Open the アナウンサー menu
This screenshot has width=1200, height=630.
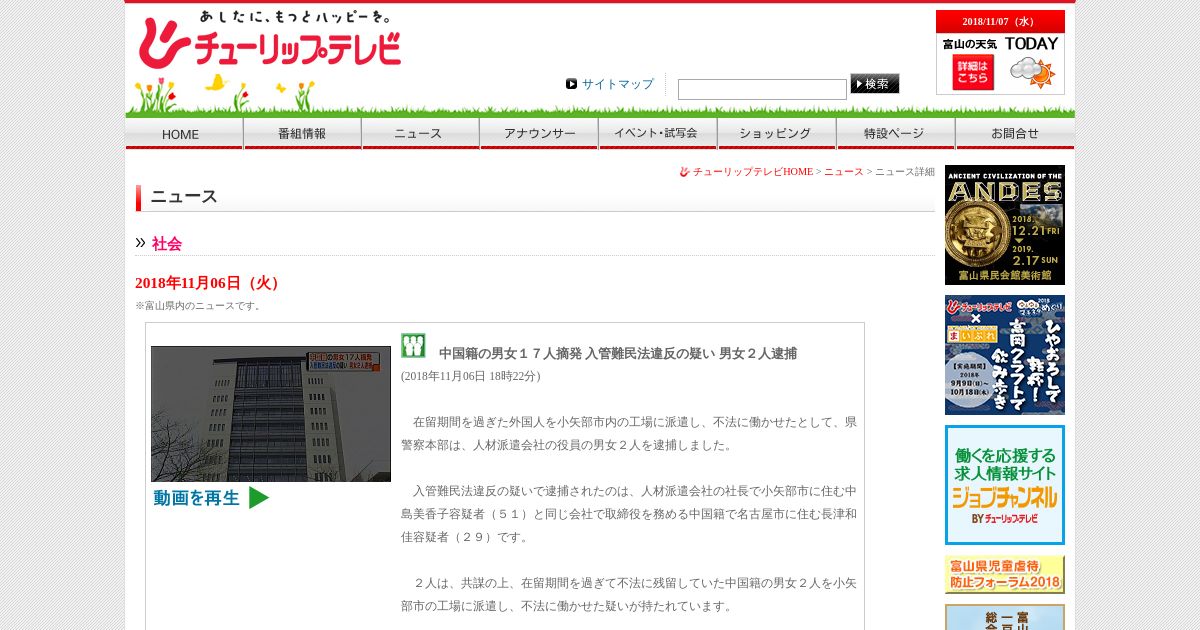[539, 134]
